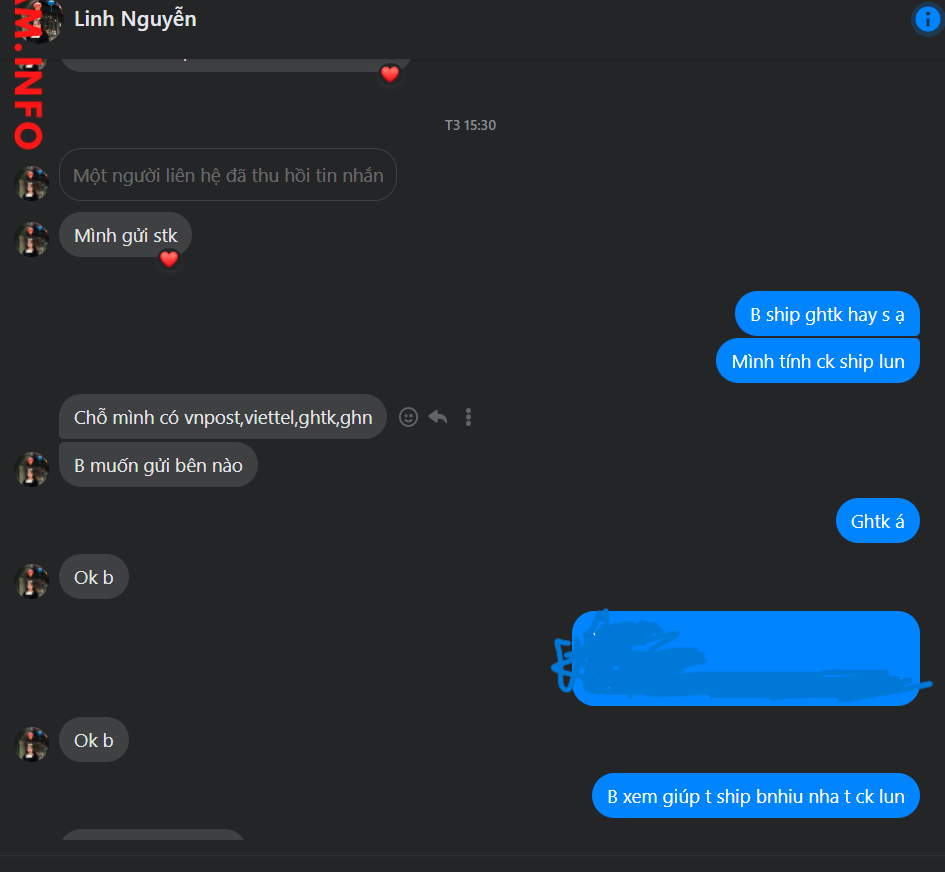Open more options for vnpost,viettel message
Image resolution: width=945 pixels, height=872 pixels.
(x=468, y=417)
